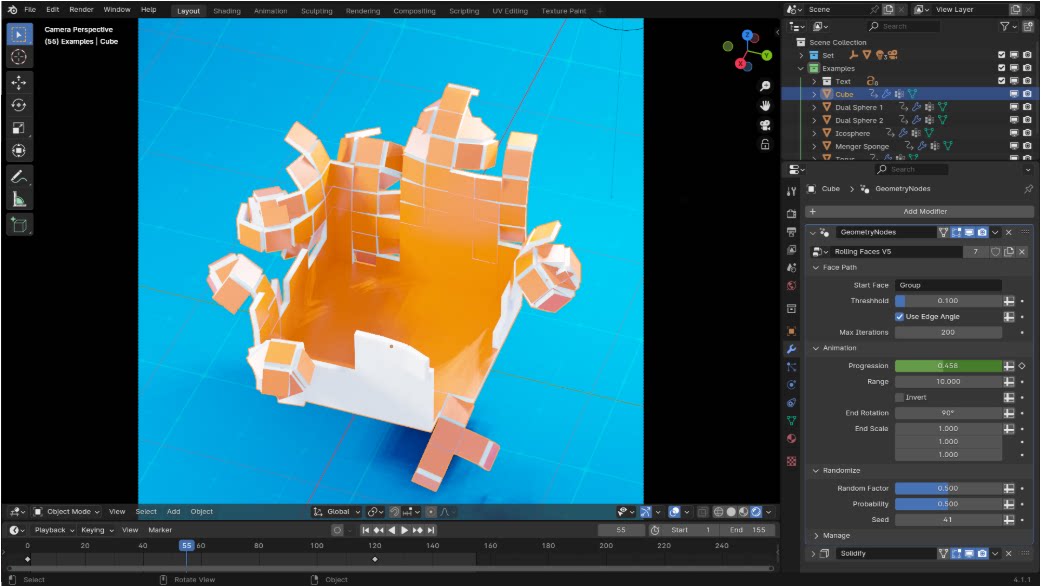Expand the Menger Sponge object
Viewport: 1041px width, 586px height.
click(814, 146)
